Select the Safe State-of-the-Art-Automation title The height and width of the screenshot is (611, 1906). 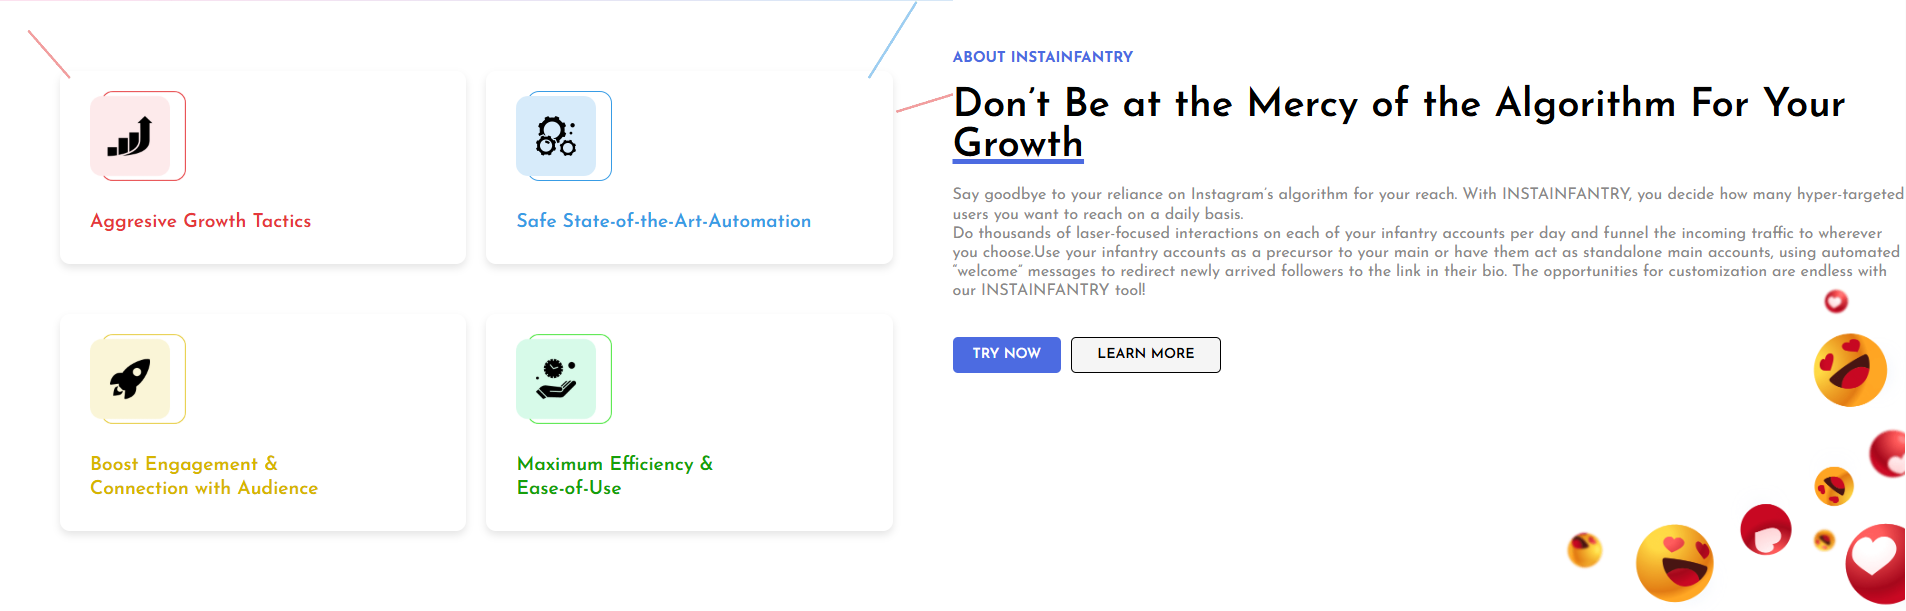tap(664, 221)
